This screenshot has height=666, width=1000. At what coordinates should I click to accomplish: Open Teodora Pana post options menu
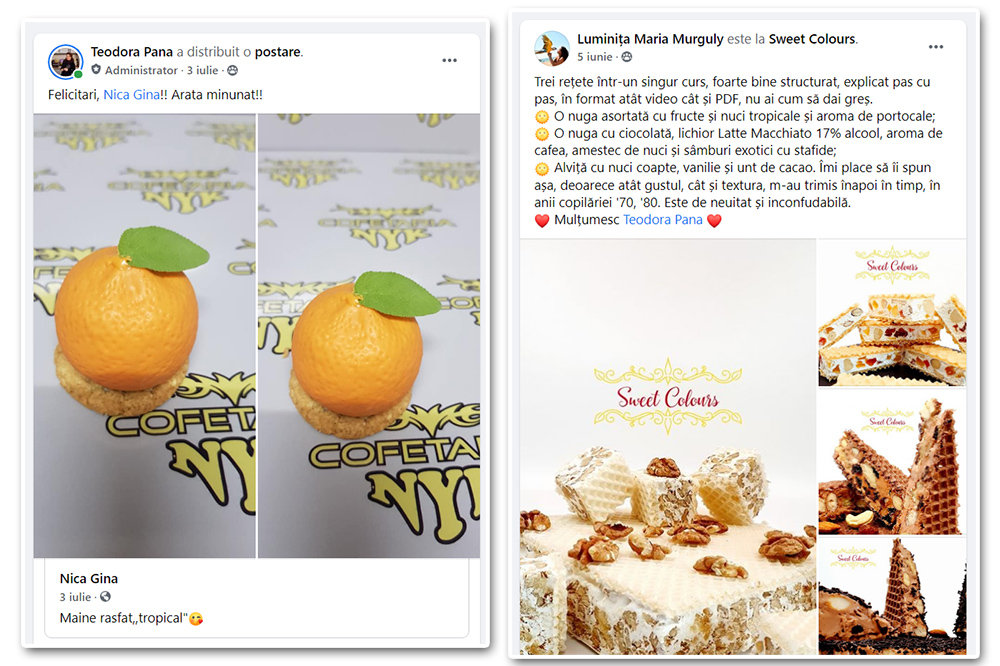coord(450,60)
